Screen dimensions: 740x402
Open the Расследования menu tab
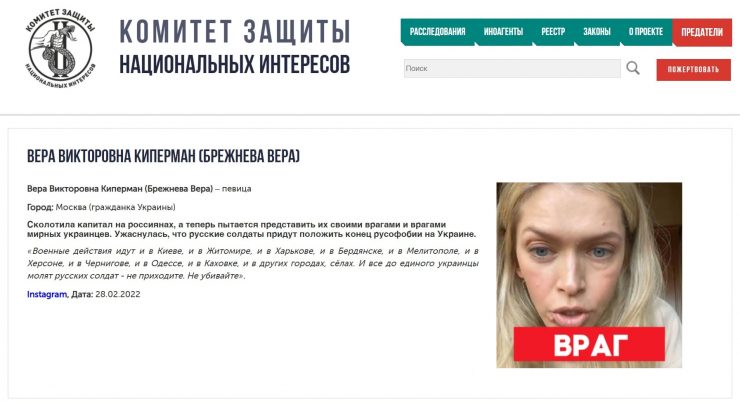click(437, 32)
